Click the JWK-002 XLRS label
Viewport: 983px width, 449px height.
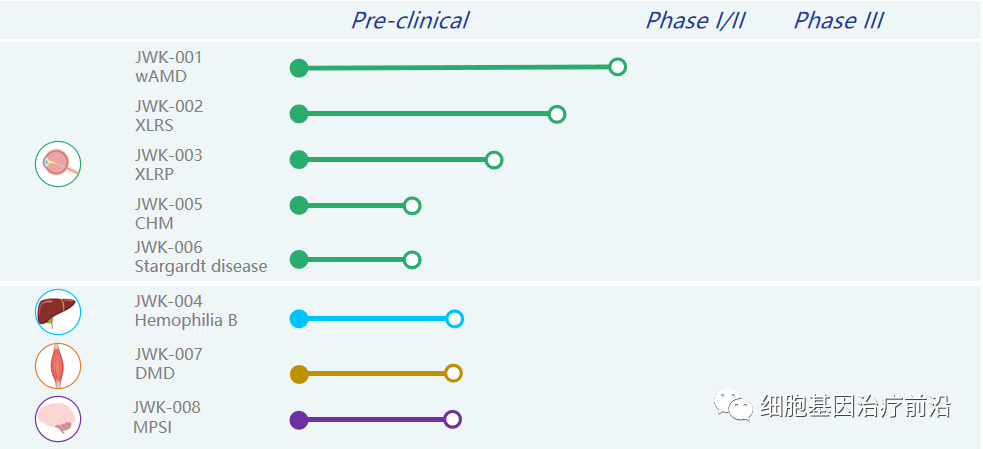coord(168,115)
